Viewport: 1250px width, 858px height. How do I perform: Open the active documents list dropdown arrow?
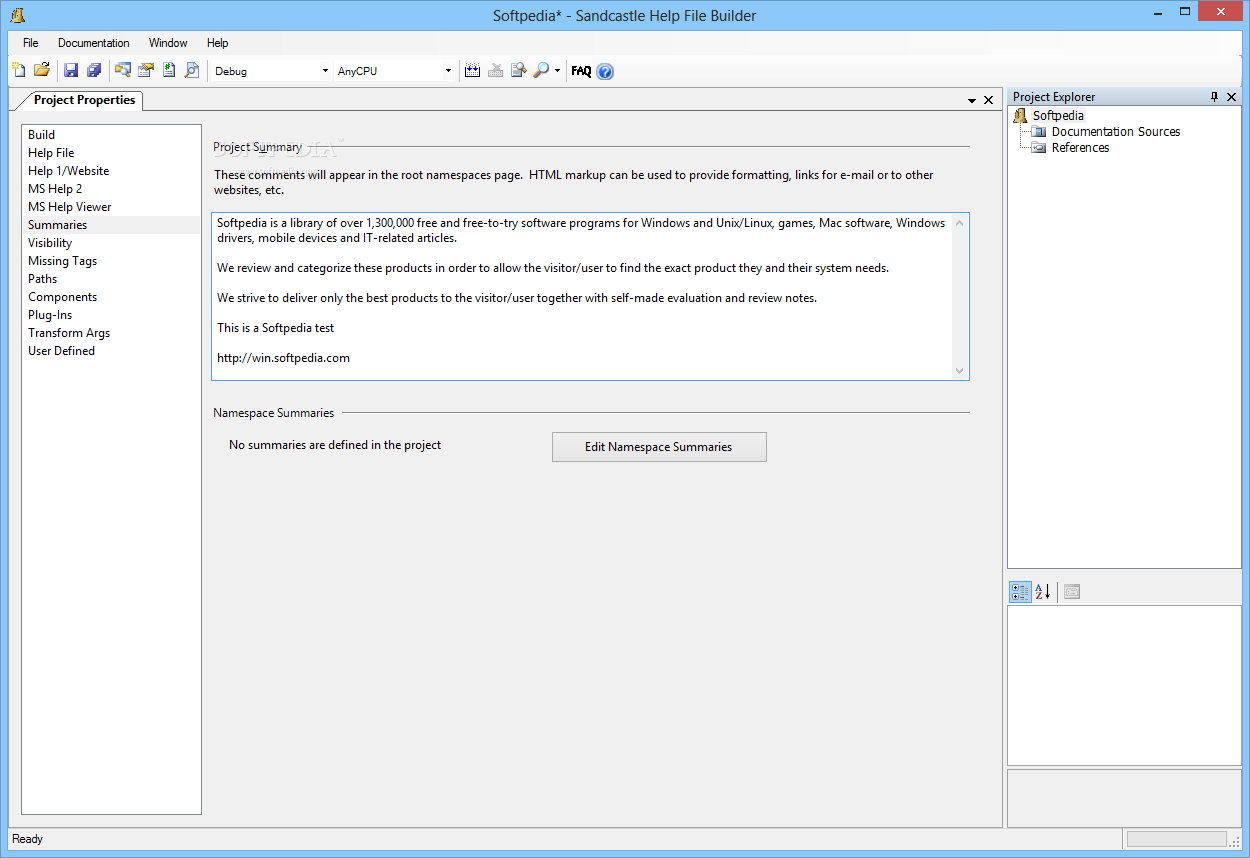click(972, 100)
